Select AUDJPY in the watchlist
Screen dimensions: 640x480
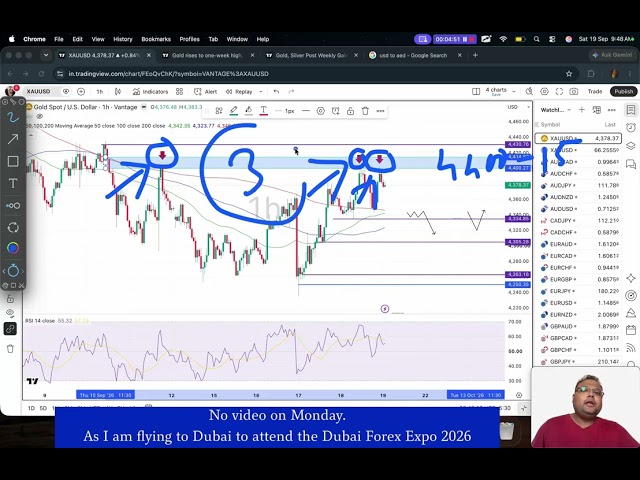point(578,185)
